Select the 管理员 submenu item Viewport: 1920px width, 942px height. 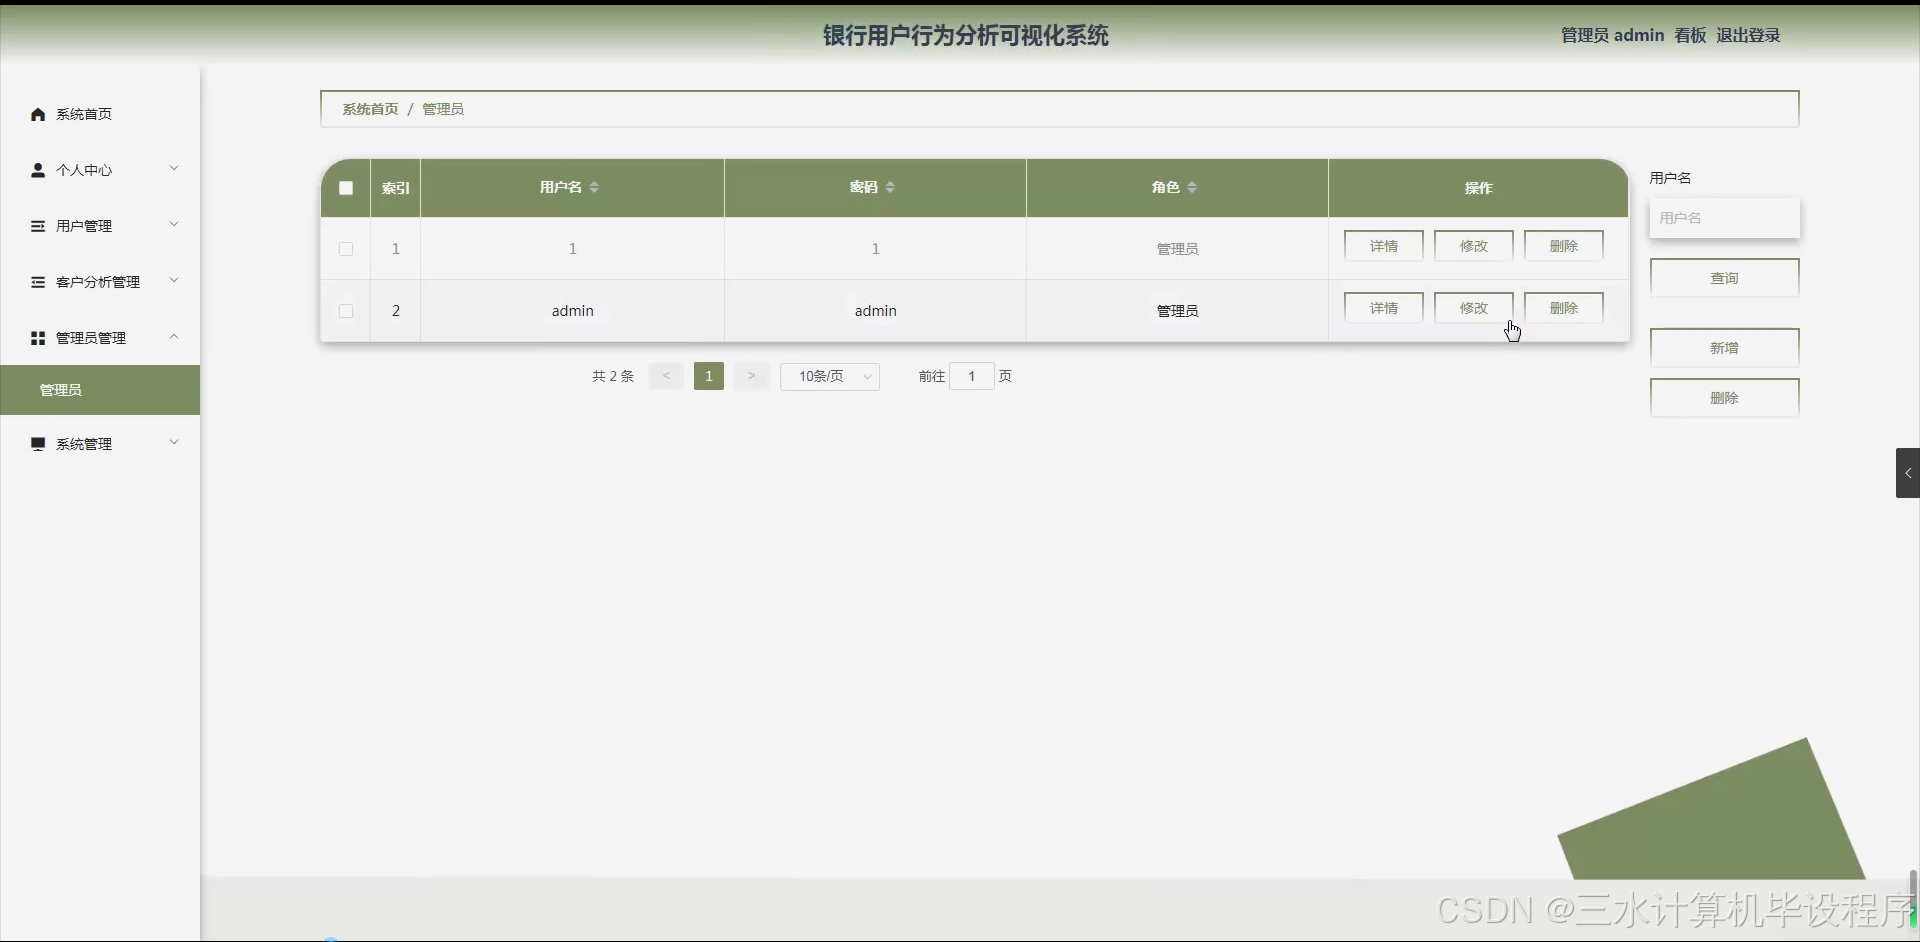[61, 390]
